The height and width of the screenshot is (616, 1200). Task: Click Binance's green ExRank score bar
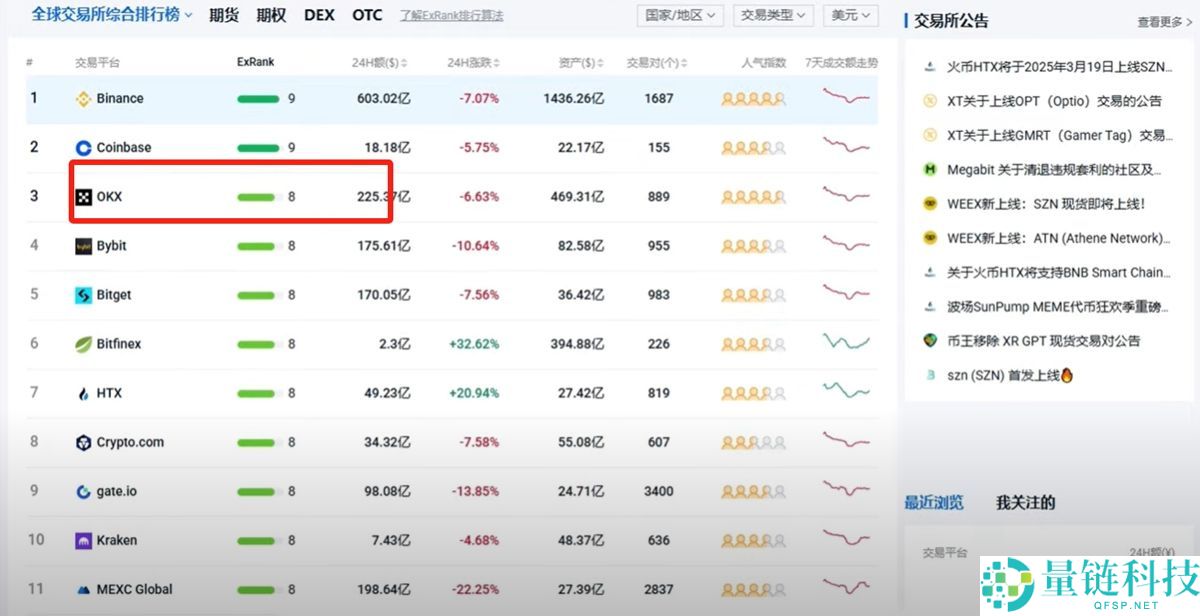pos(259,98)
